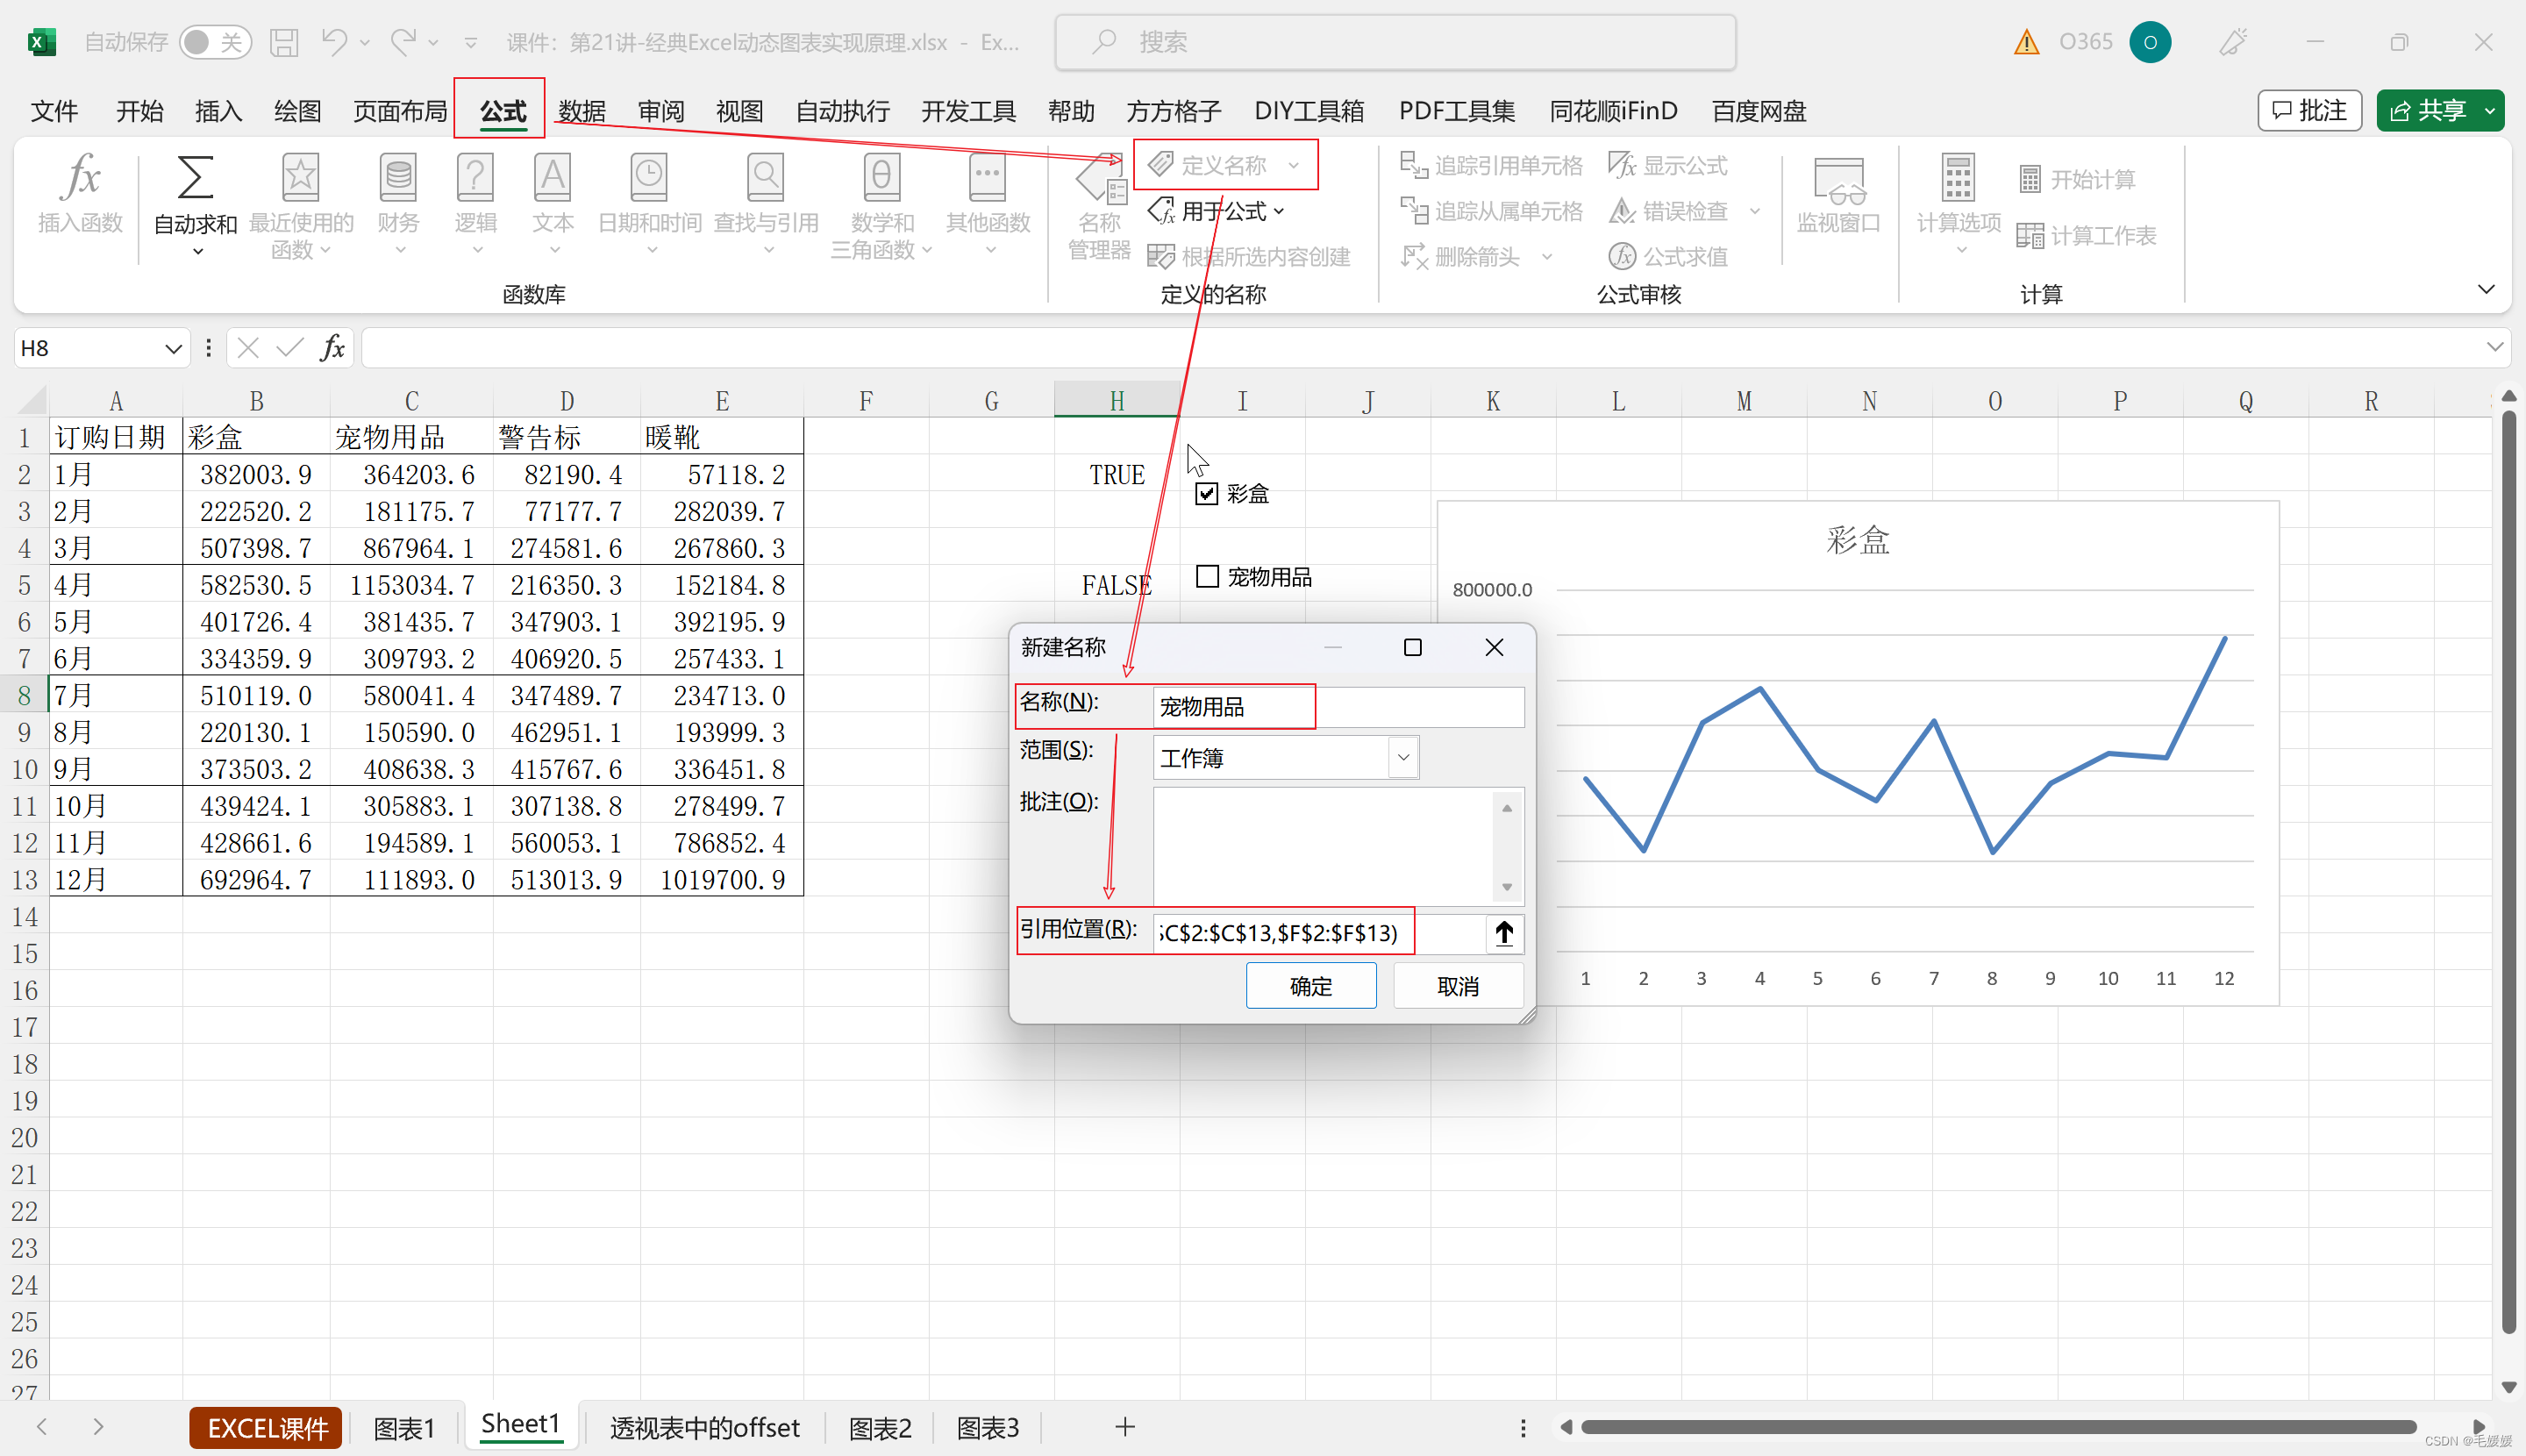Click the search (搜索) box
This screenshot has width=2526, height=1456.
1395,42
